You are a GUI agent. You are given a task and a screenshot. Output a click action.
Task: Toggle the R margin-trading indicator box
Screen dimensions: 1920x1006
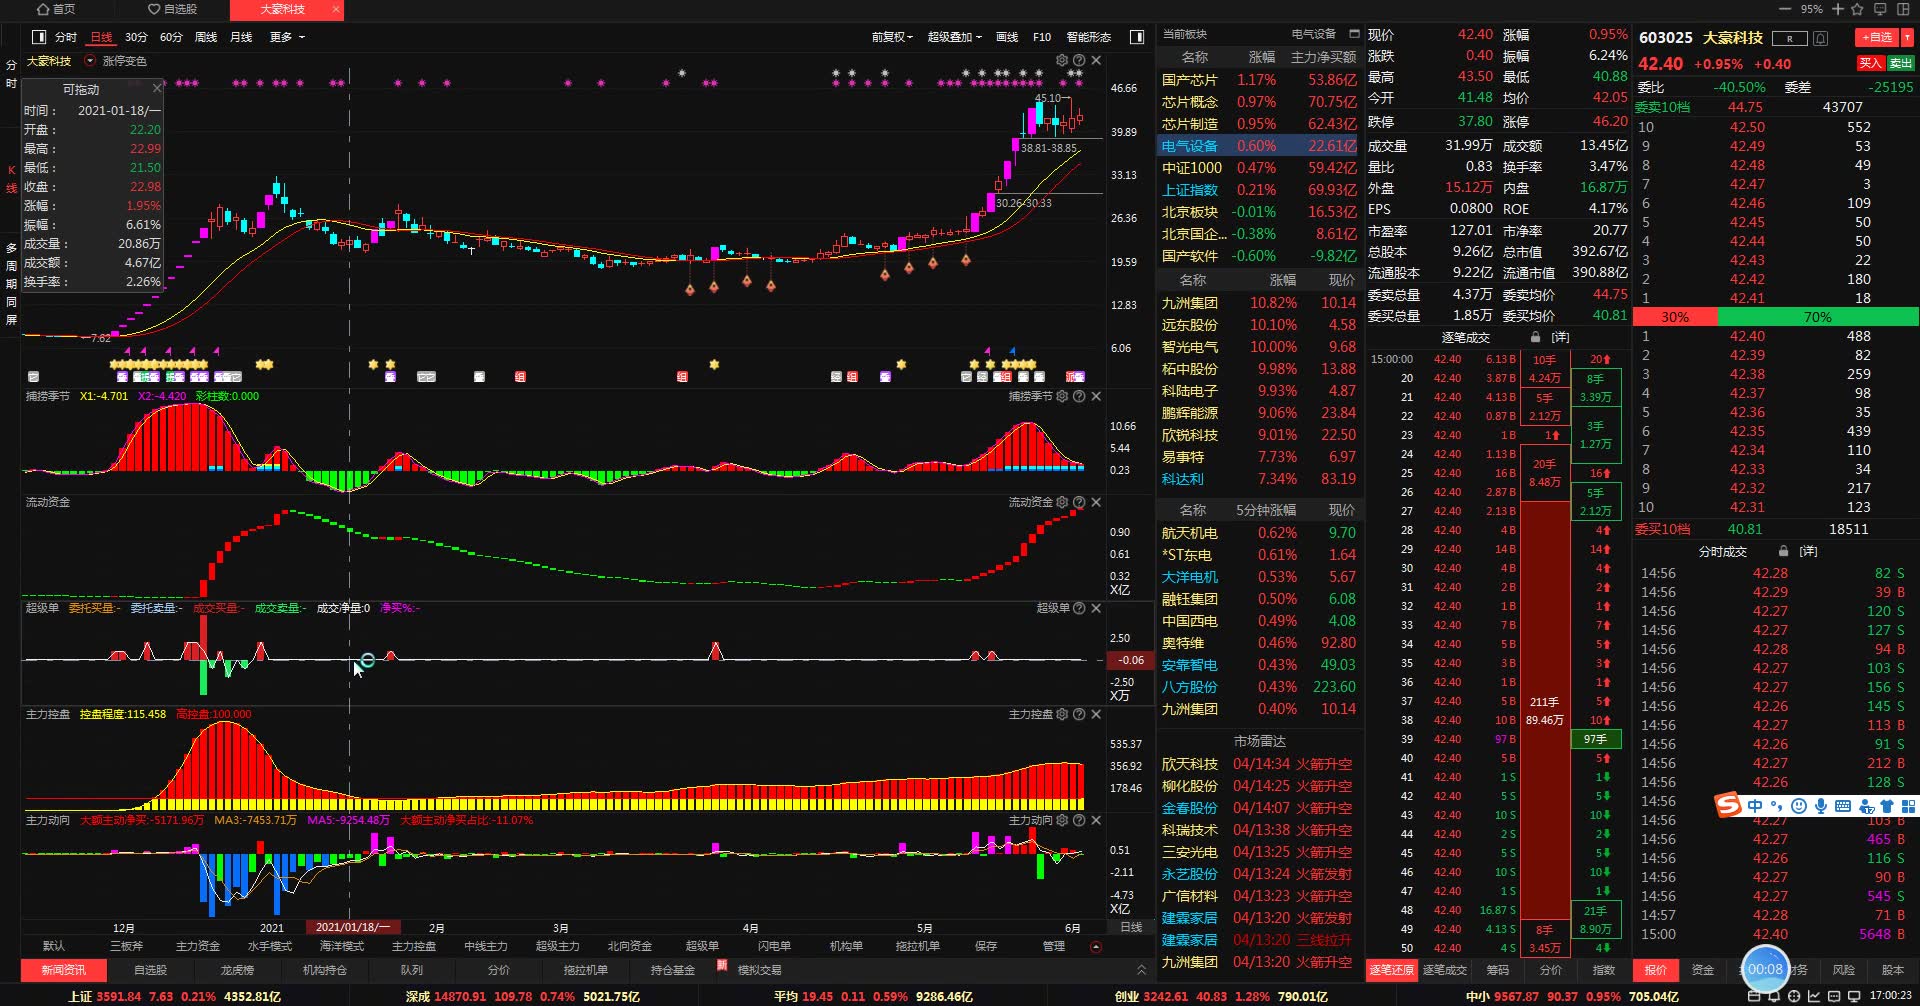[1789, 38]
